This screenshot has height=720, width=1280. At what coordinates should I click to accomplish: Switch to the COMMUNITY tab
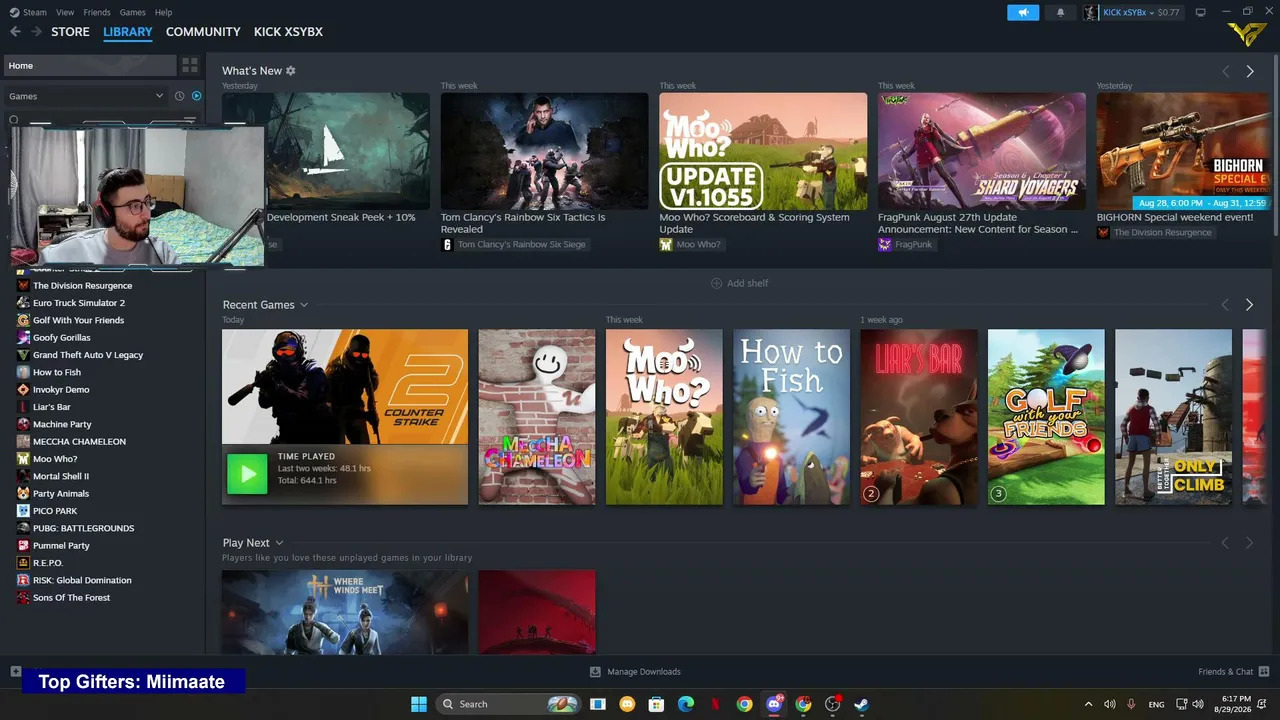pos(203,32)
